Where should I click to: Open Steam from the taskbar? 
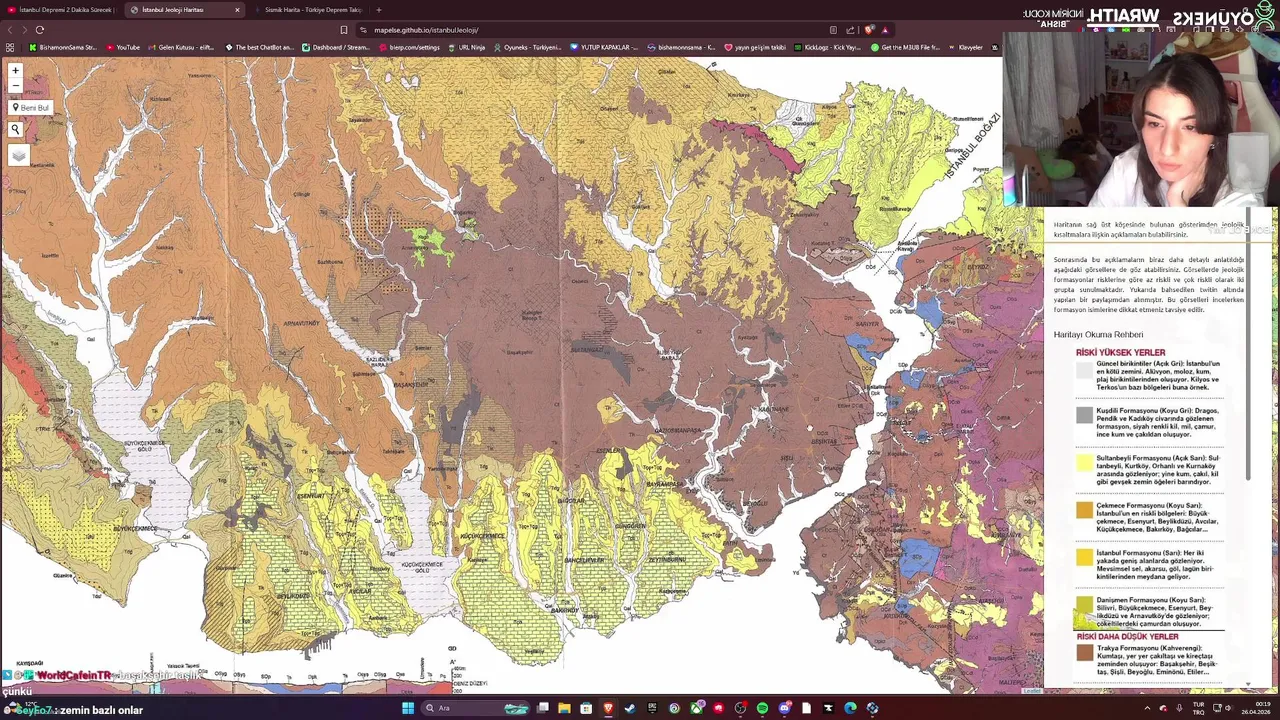click(x=630, y=708)
